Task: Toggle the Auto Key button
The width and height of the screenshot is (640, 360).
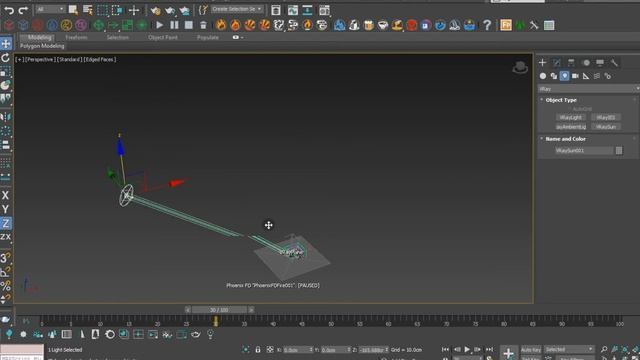Action: coord(531,350)
